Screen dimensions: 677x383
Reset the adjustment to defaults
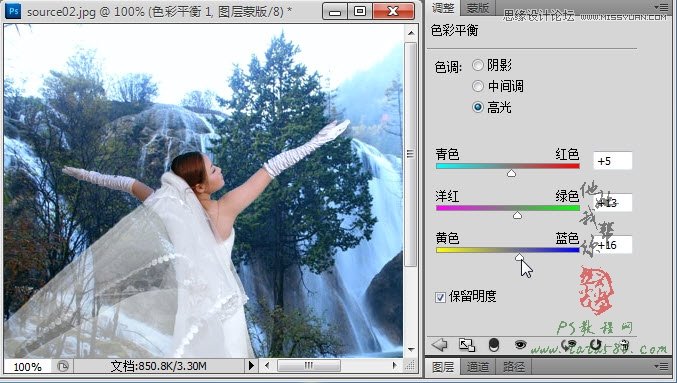(596, 344)
